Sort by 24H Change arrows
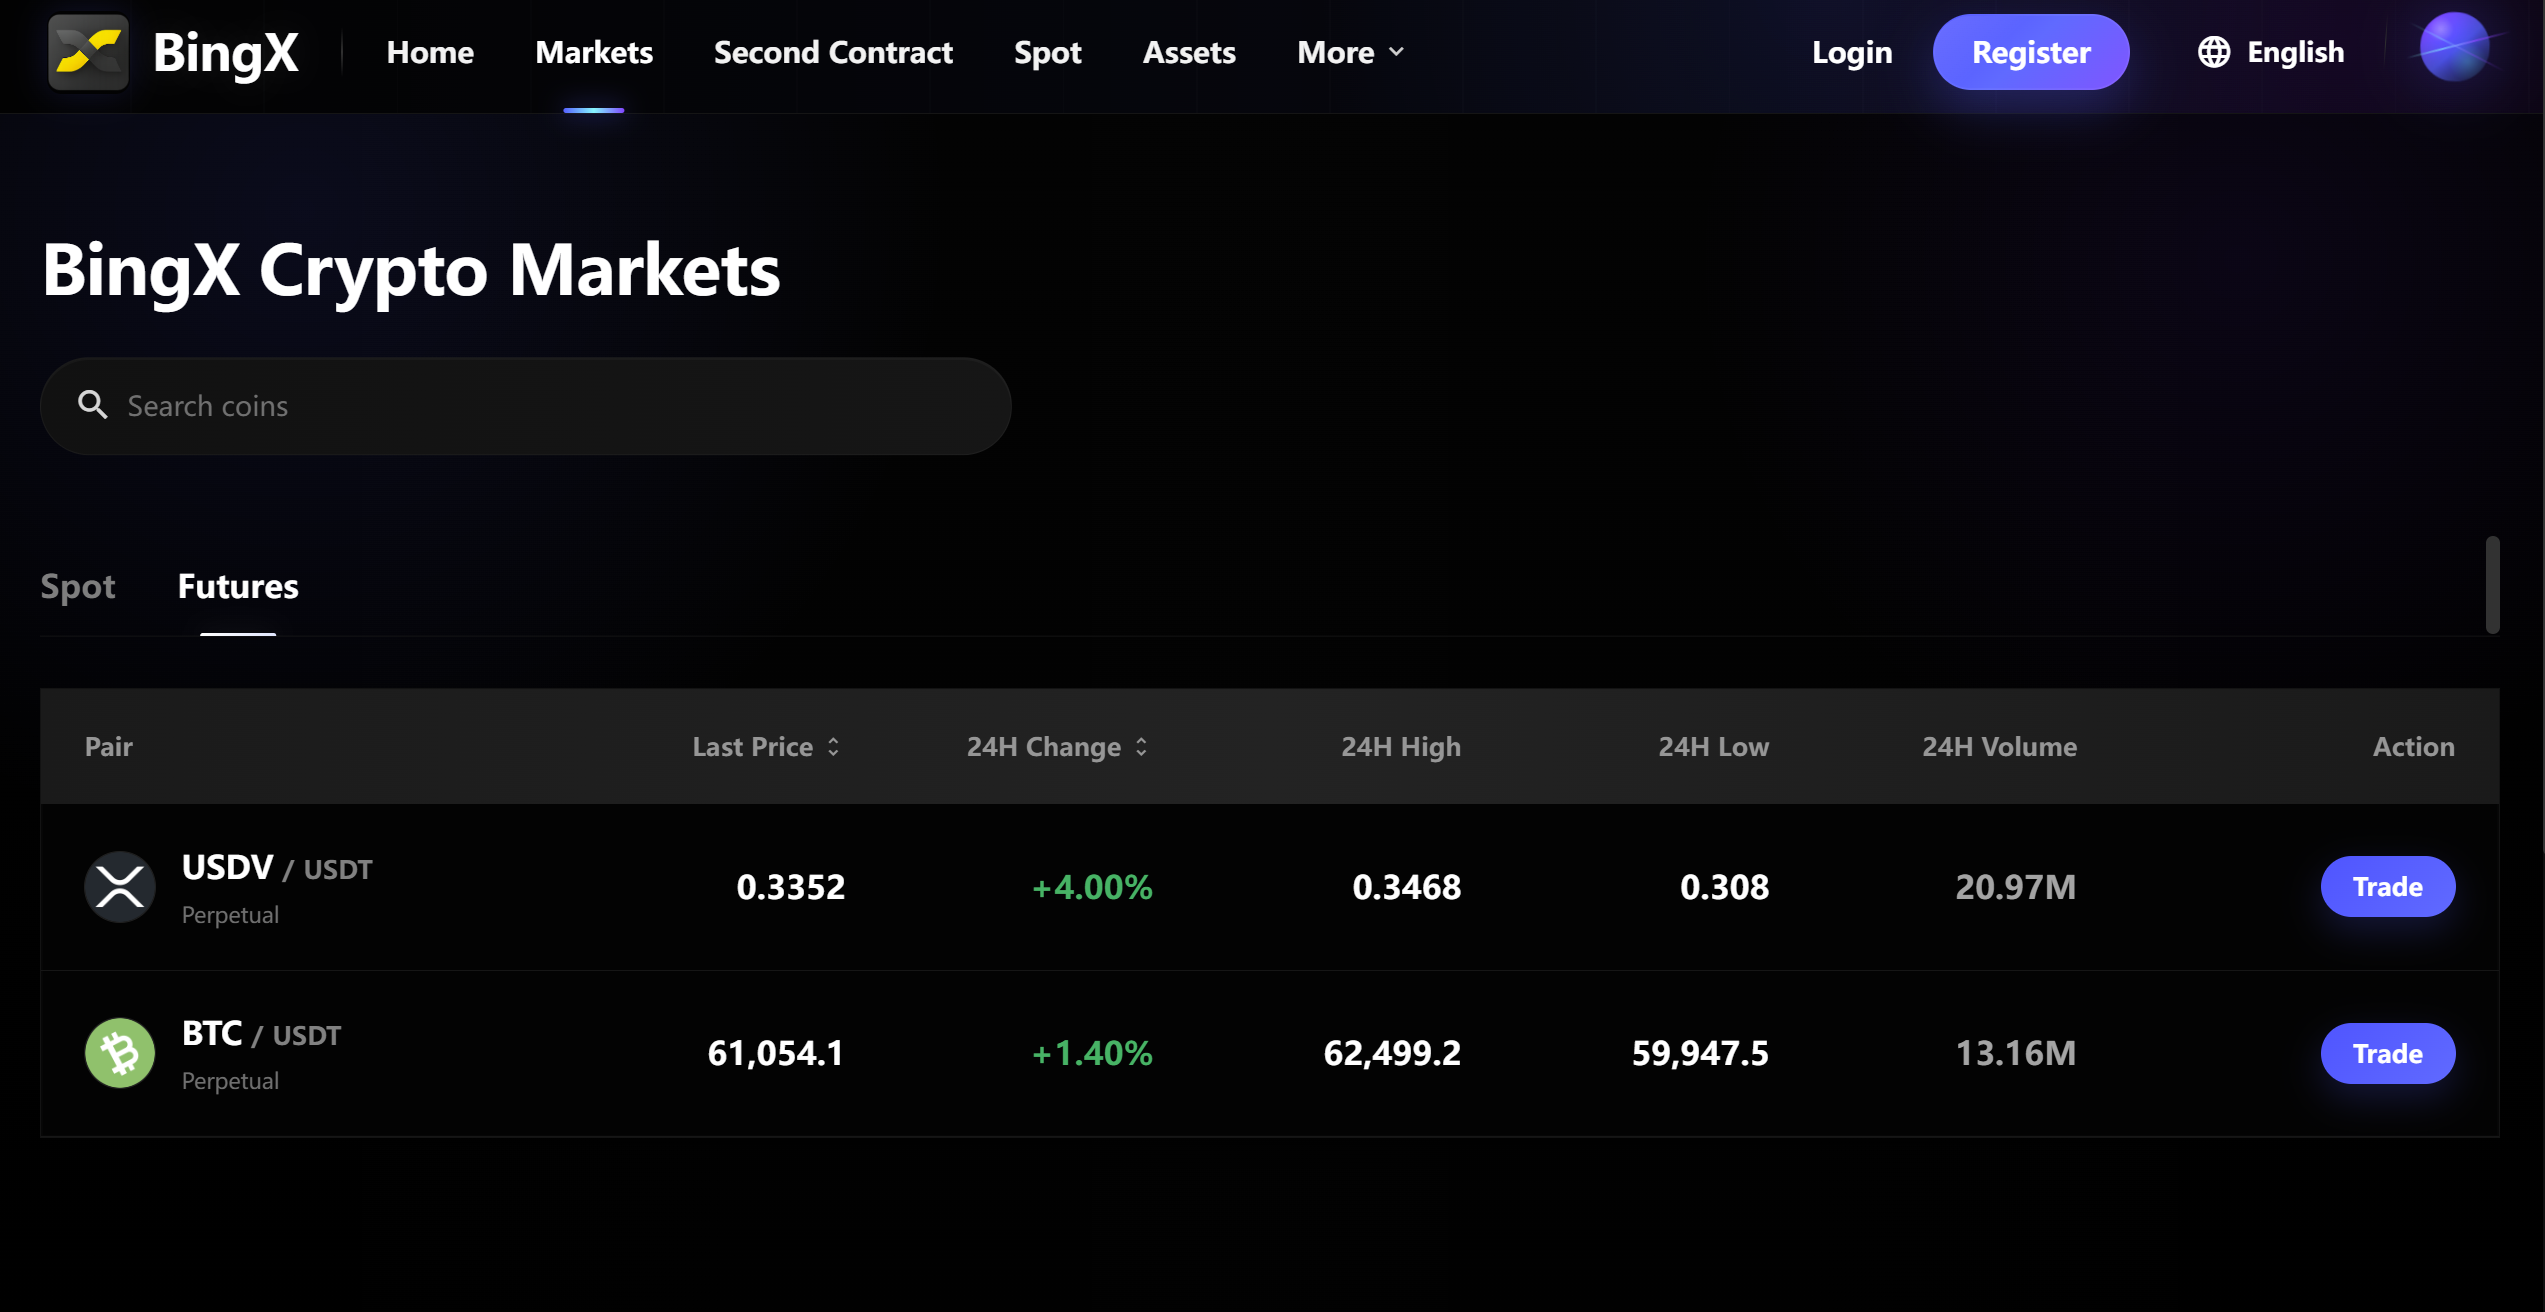Viewport: 2545px width, 1312px height. pos(1141,747)
